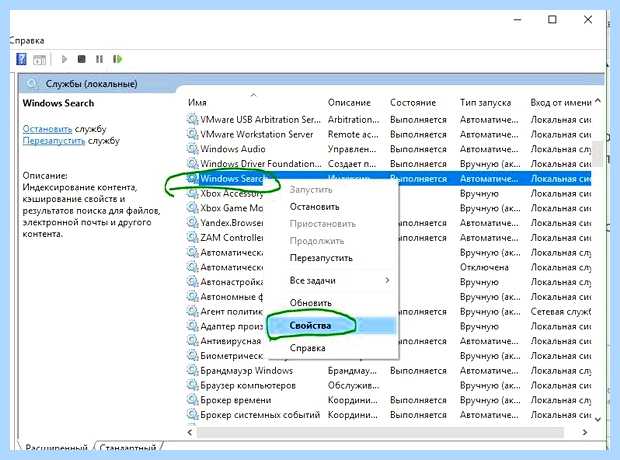The width and height of the screenshot is (620, 460).
Task: Click gear icon of Windows Driver Foundation
Action: (x=192, y=164)
